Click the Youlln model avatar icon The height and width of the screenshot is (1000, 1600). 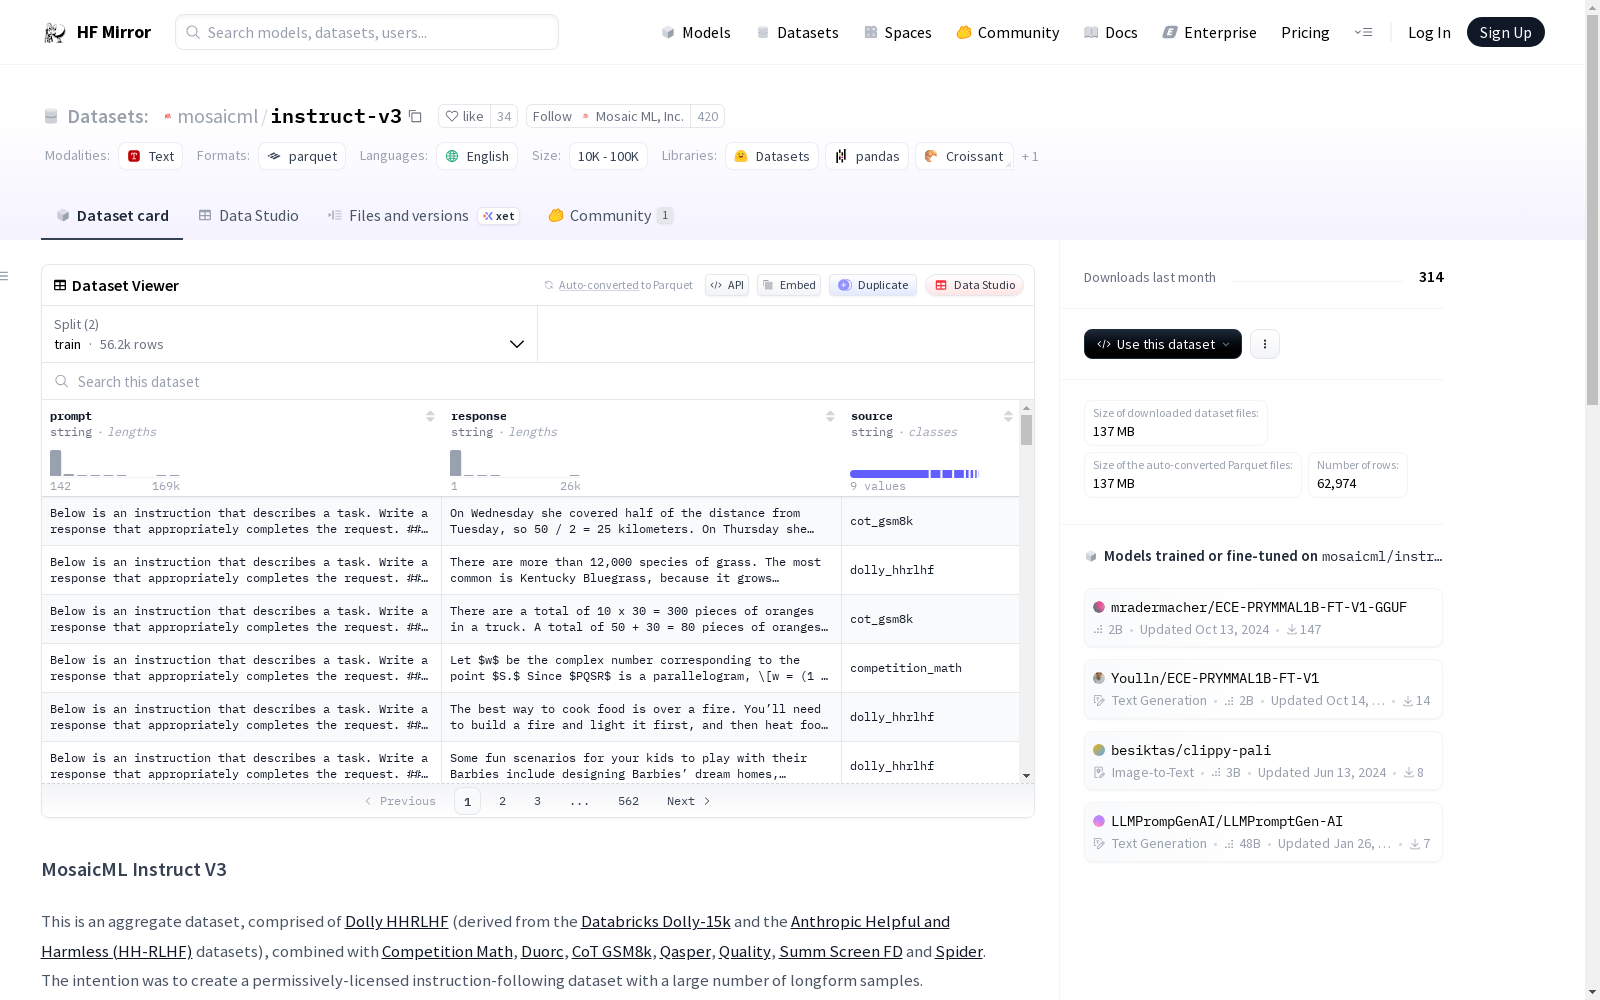point(1099,678)
